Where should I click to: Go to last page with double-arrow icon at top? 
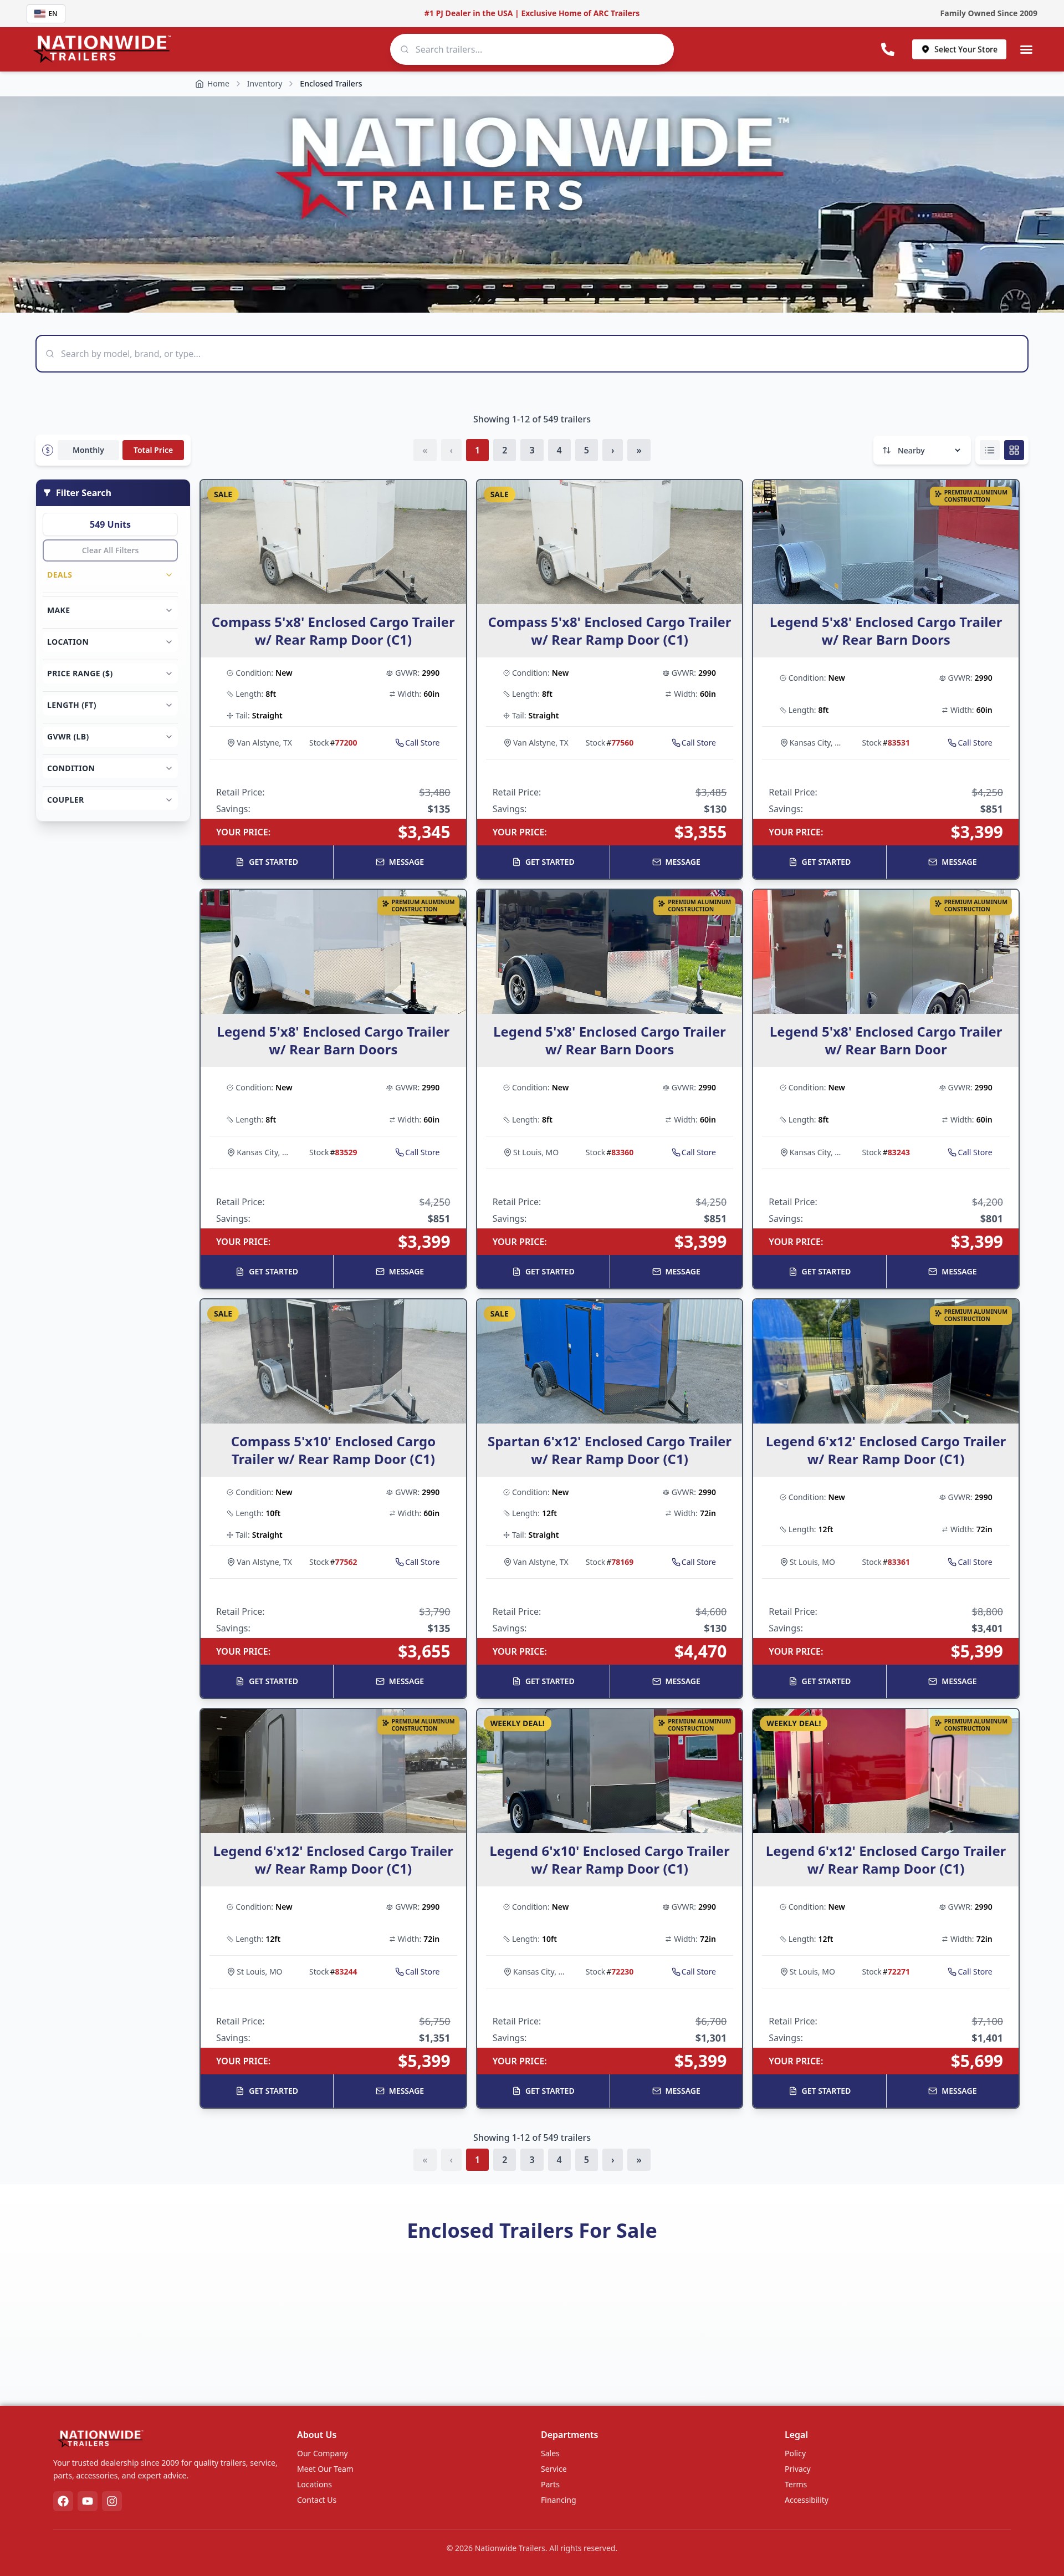[639, 450]
